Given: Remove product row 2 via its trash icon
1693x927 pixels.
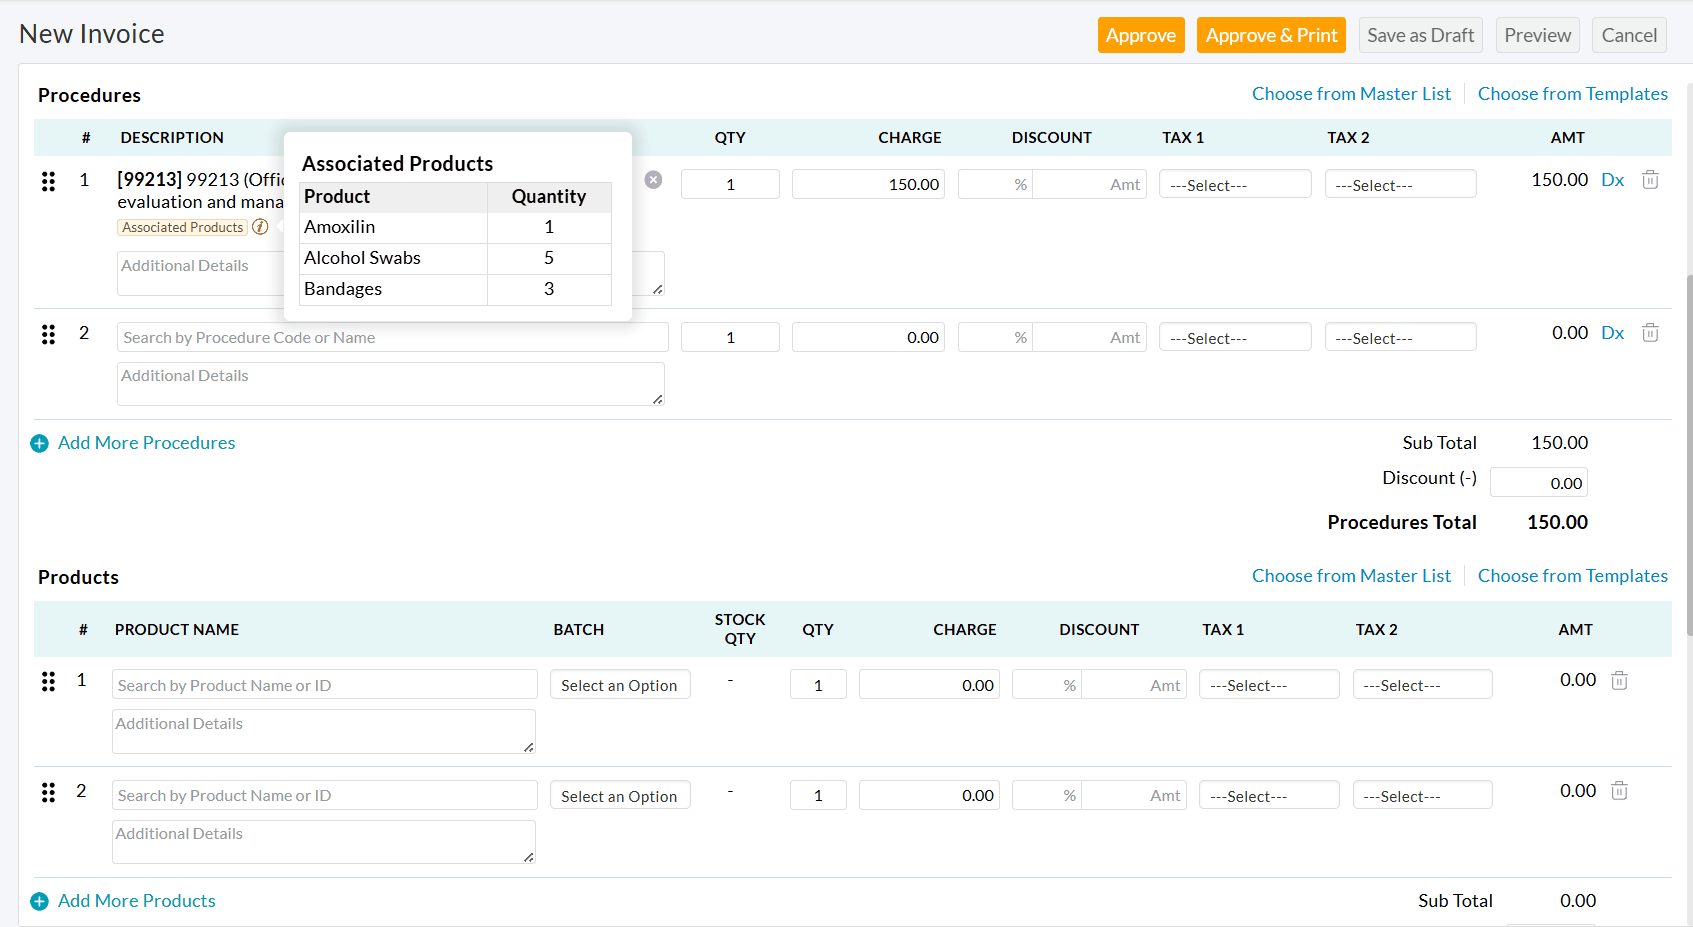Looking at the screenshot, I should click(1619, 790).
